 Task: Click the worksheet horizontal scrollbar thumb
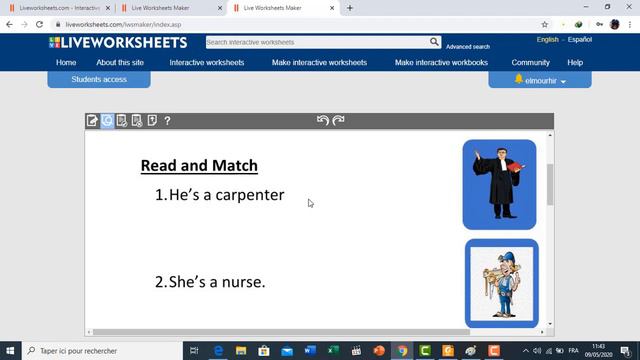(281, 332)
